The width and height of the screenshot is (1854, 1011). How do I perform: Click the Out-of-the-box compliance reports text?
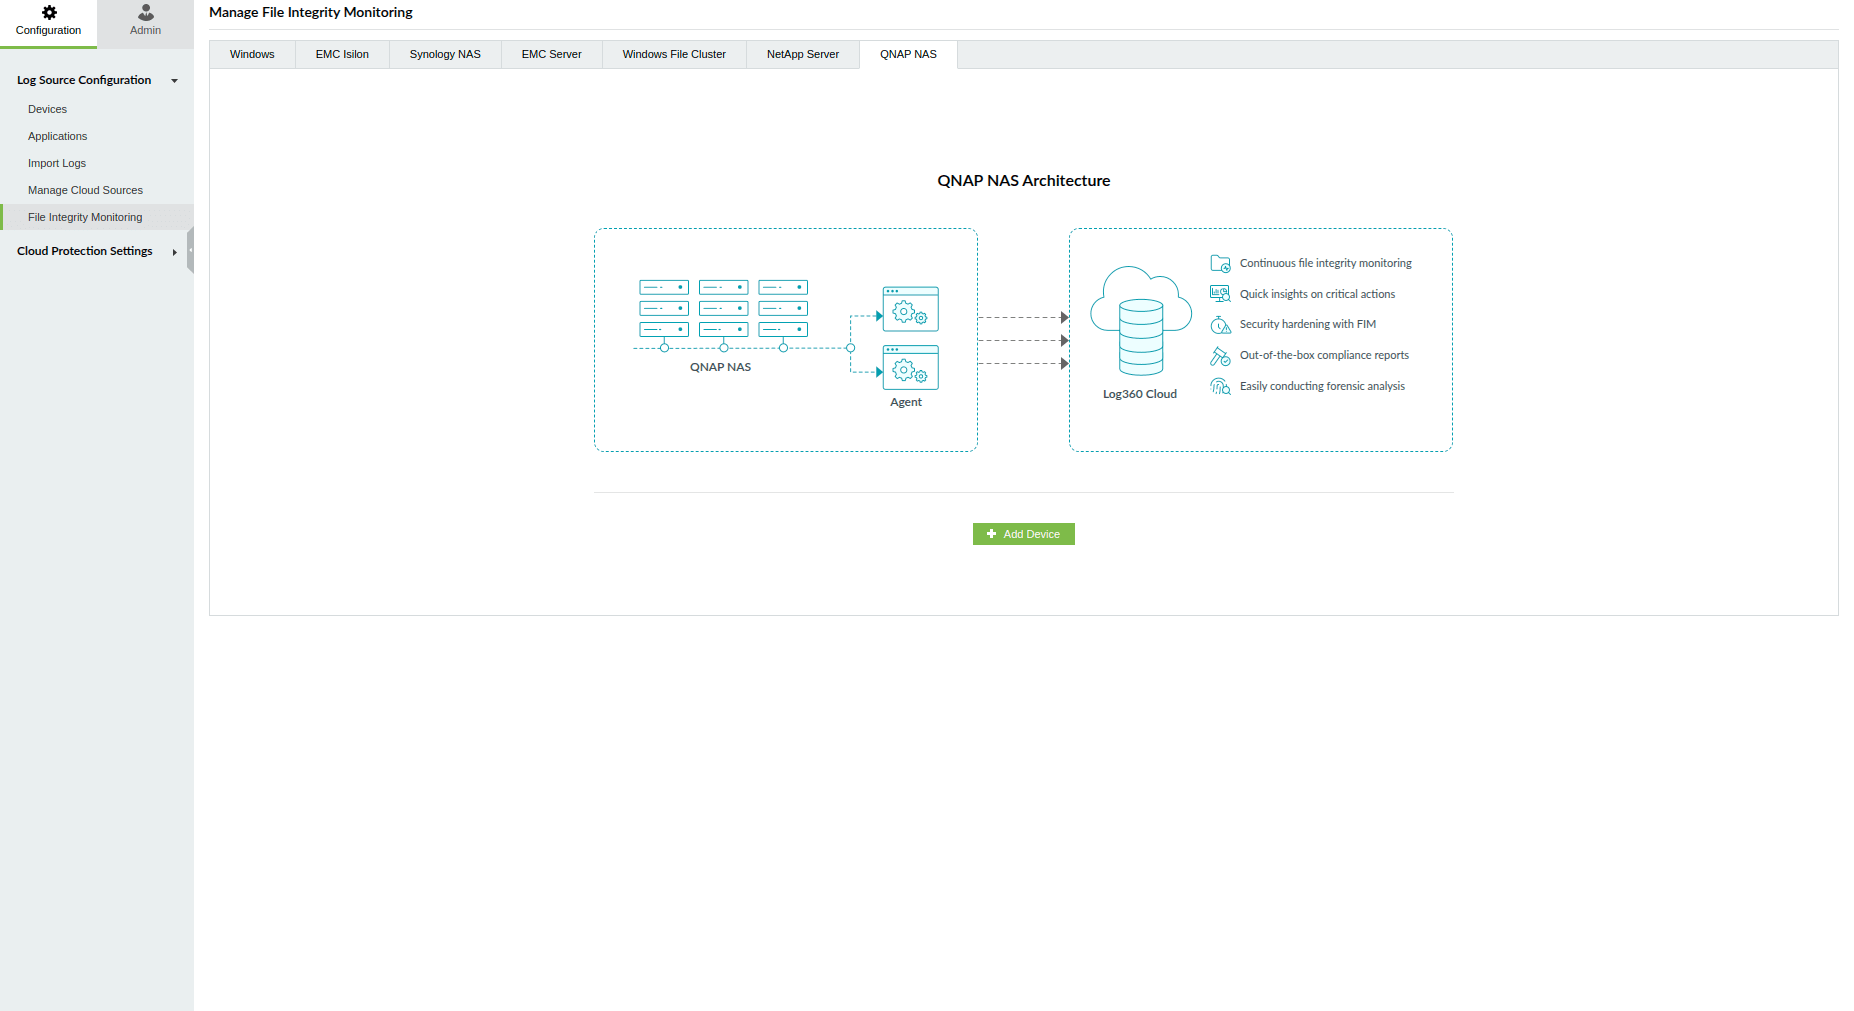tap(1324, 355)
